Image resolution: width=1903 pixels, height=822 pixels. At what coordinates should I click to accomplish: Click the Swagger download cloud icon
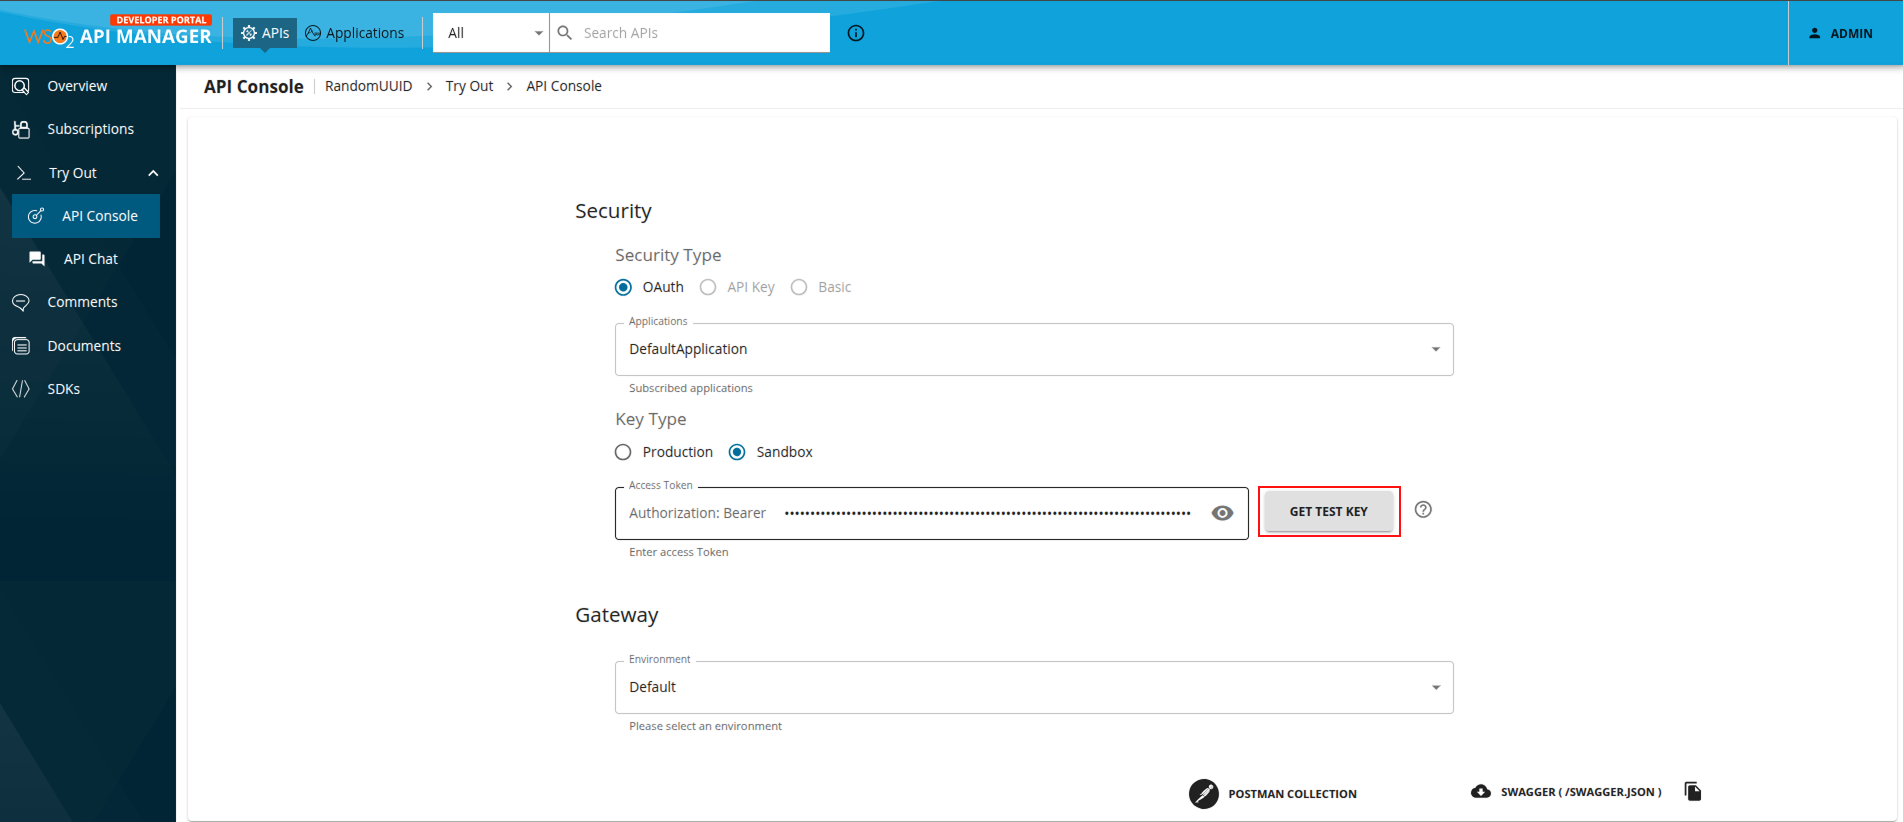[x=1481, y=791]
